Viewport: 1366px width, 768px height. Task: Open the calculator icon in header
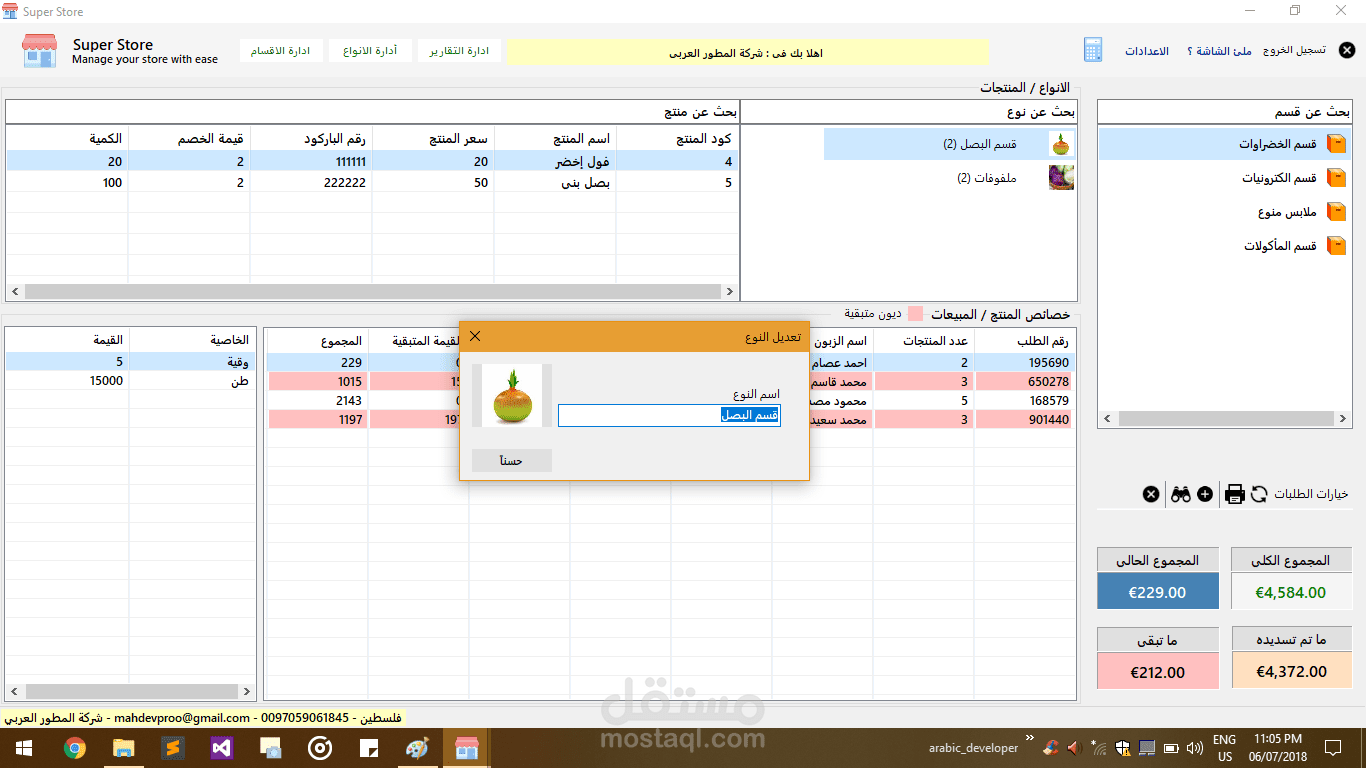[1093, 51]
